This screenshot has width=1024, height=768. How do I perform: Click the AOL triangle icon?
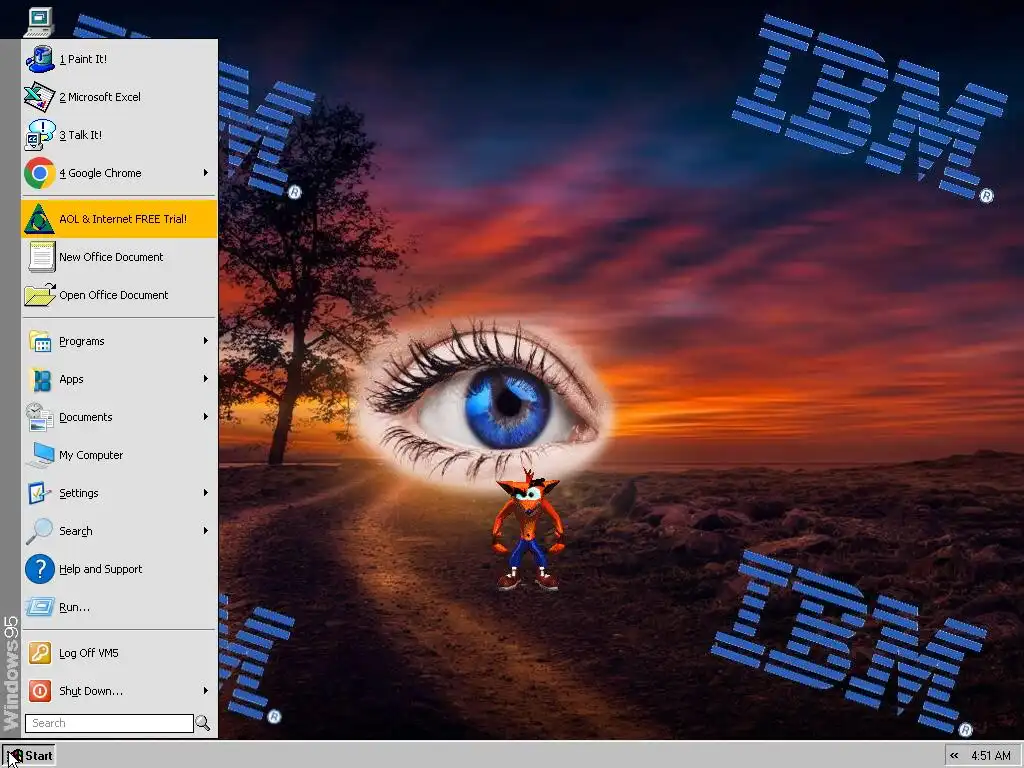click(39, 219)
